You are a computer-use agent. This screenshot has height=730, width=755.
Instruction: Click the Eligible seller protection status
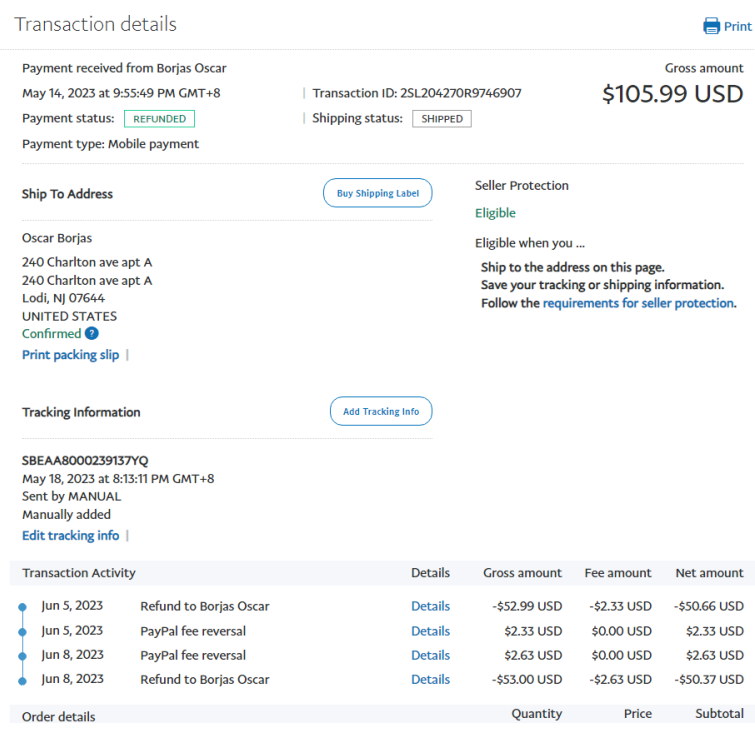click(x=495, y=213)
